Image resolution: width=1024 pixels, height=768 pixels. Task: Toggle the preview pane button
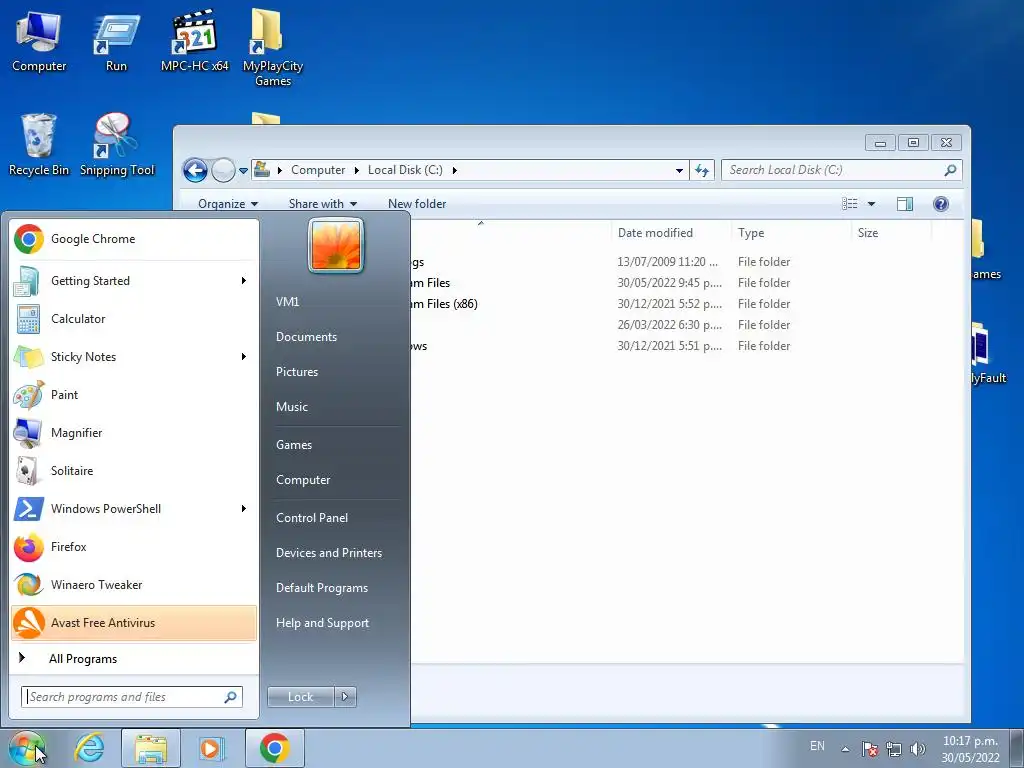point(904,204)
